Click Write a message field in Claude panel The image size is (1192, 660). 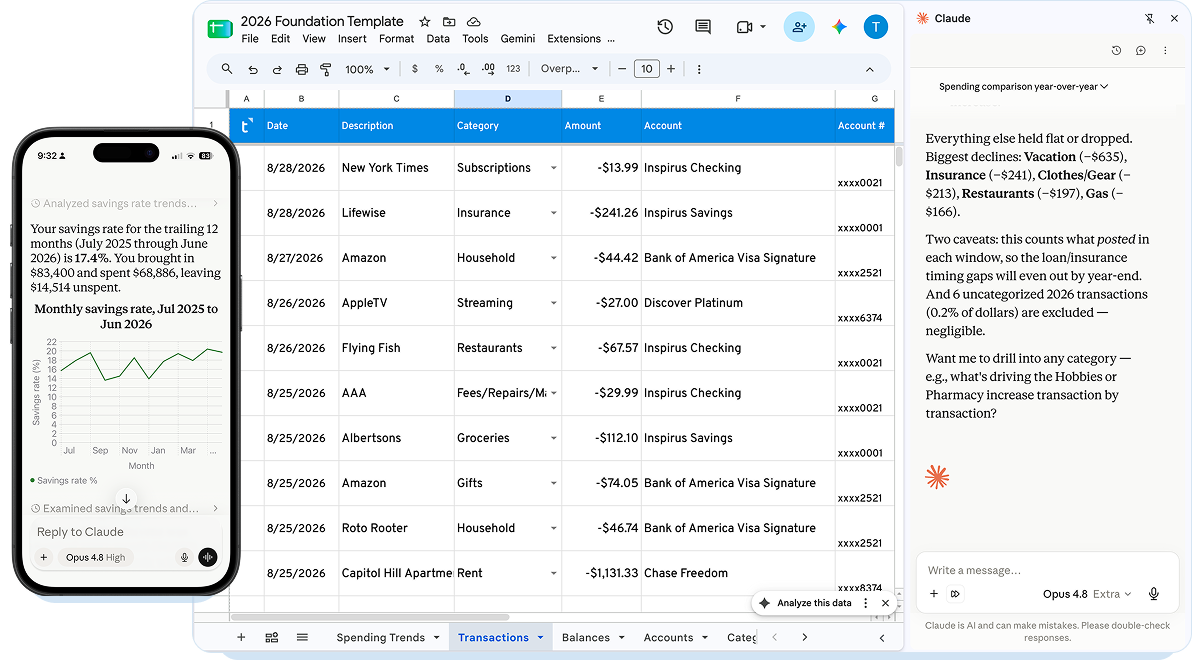pos(1047,570)
